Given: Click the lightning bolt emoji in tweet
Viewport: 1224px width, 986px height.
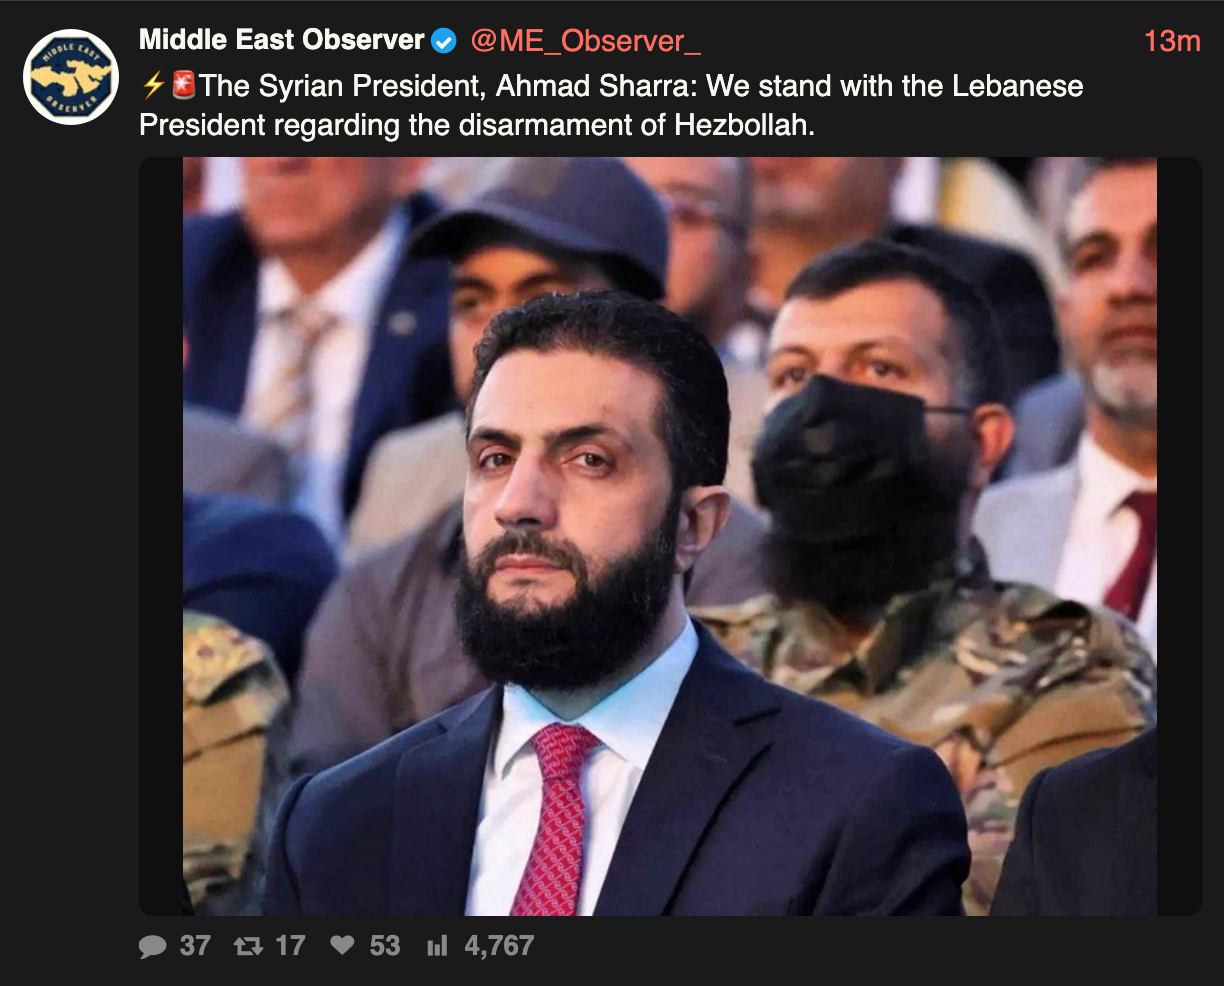Looking at the screenshot, I should 153,86.
